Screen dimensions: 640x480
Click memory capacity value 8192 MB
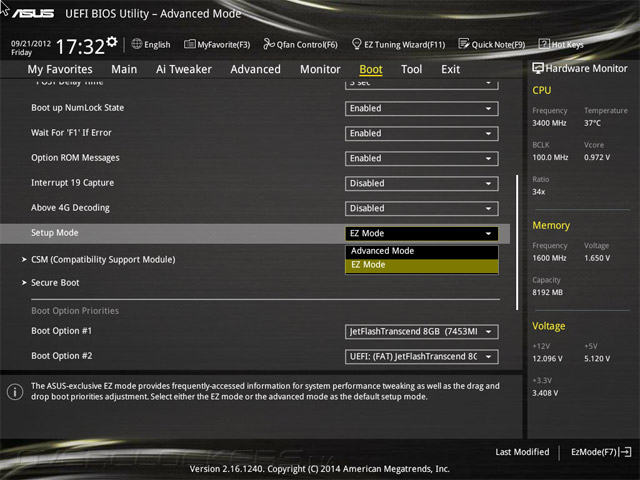pyautogui.click(x=547, y=292)
